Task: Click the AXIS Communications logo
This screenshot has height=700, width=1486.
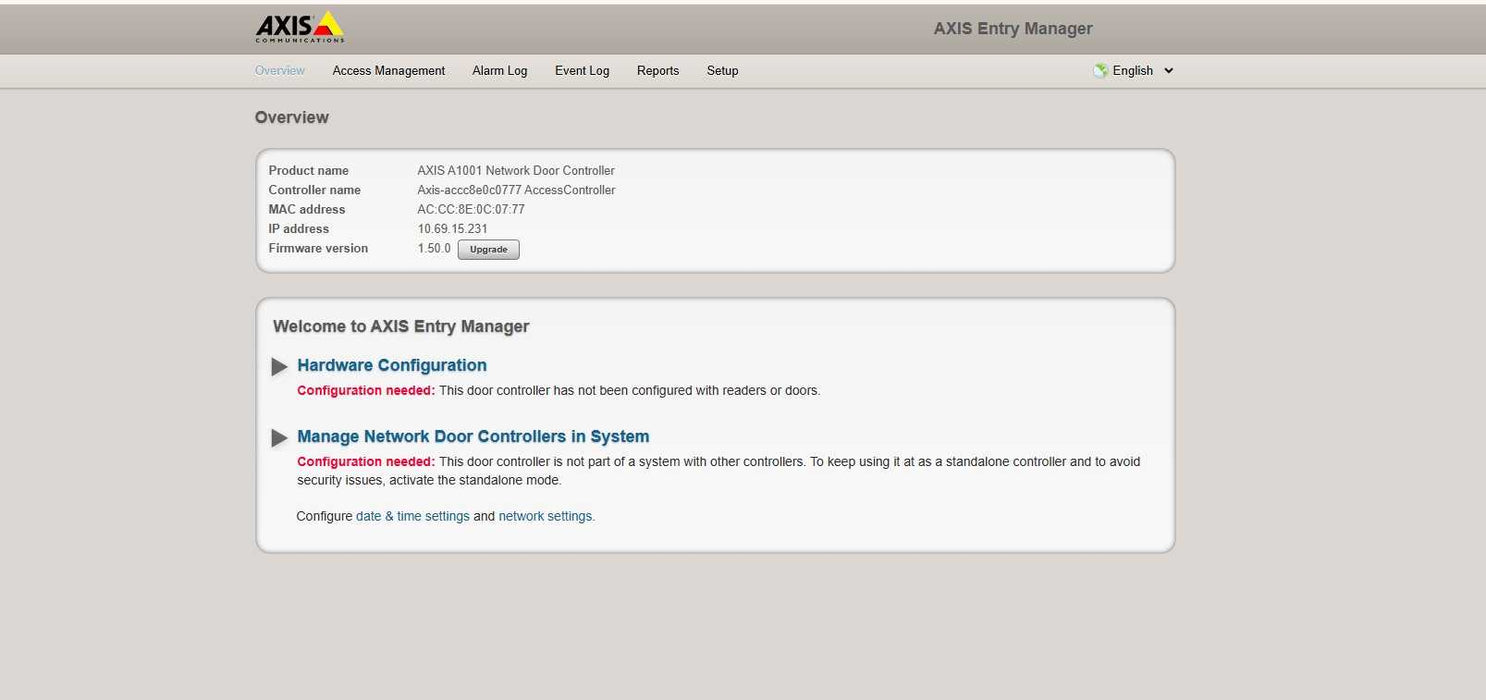Action: 300,27
